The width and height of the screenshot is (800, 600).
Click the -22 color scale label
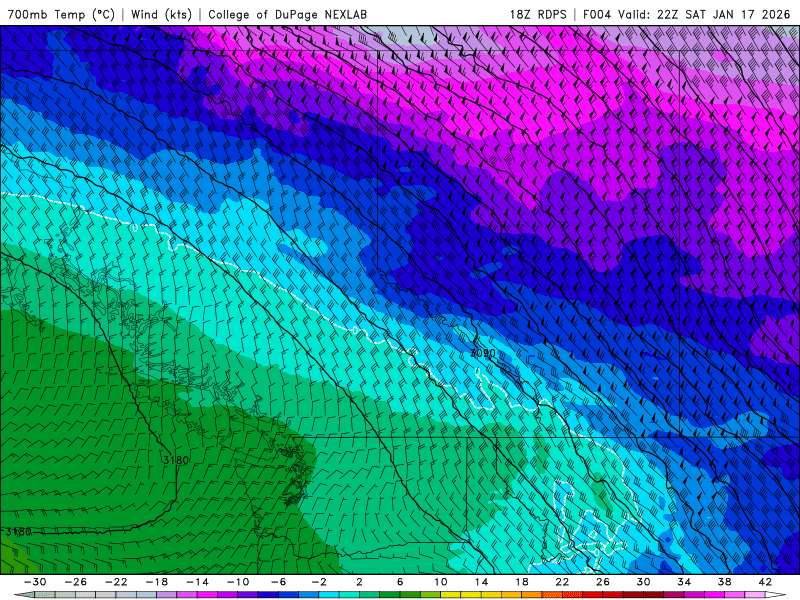click(116, 582)
